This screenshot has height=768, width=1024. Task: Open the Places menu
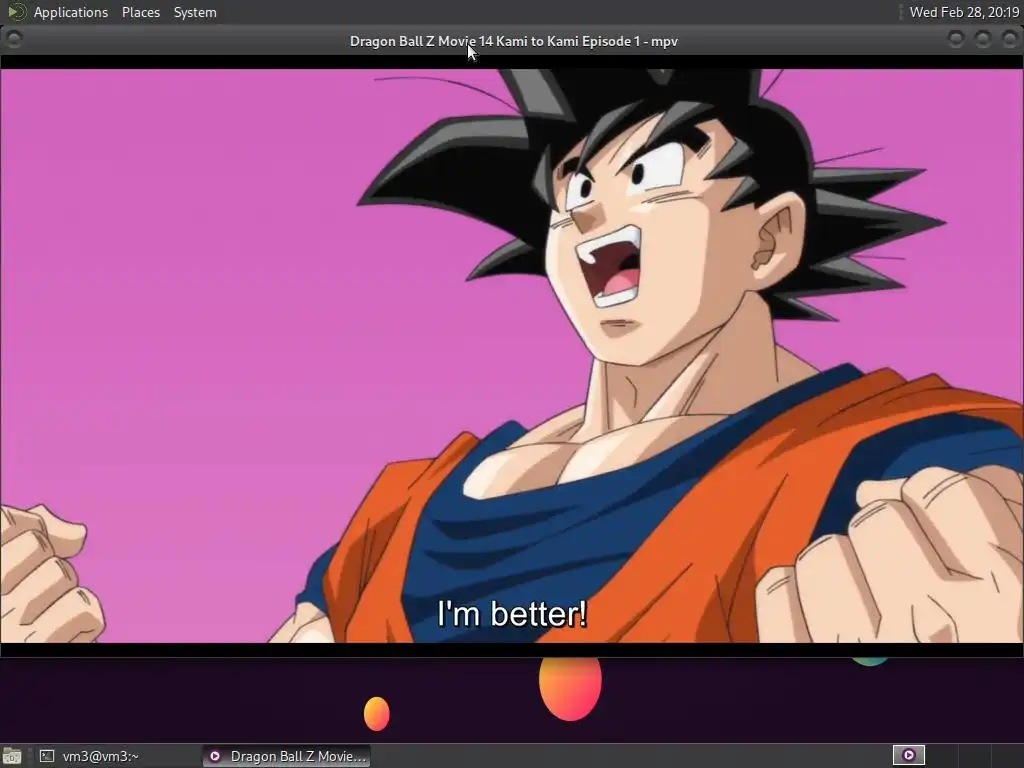(x=140, y=12)
